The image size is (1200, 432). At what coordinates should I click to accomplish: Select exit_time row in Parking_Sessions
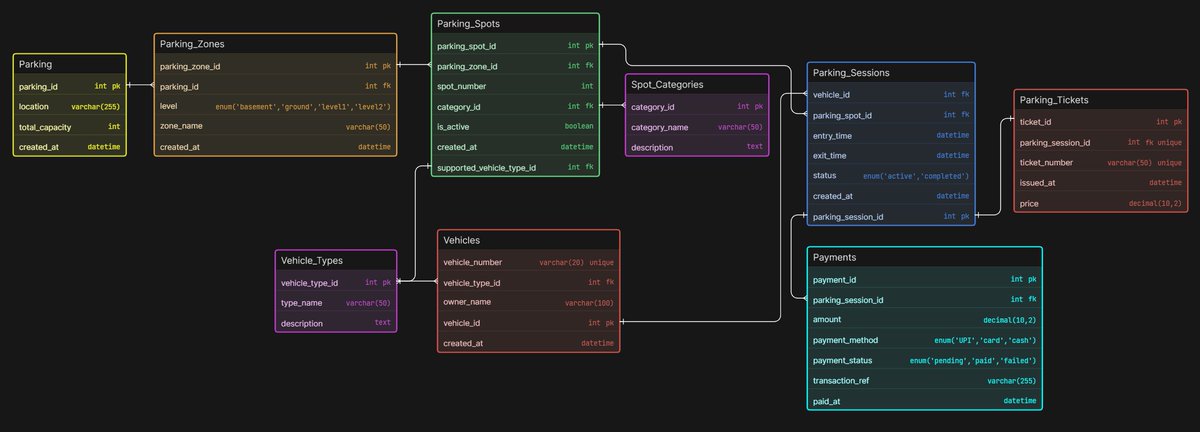[x=891, y=156]
